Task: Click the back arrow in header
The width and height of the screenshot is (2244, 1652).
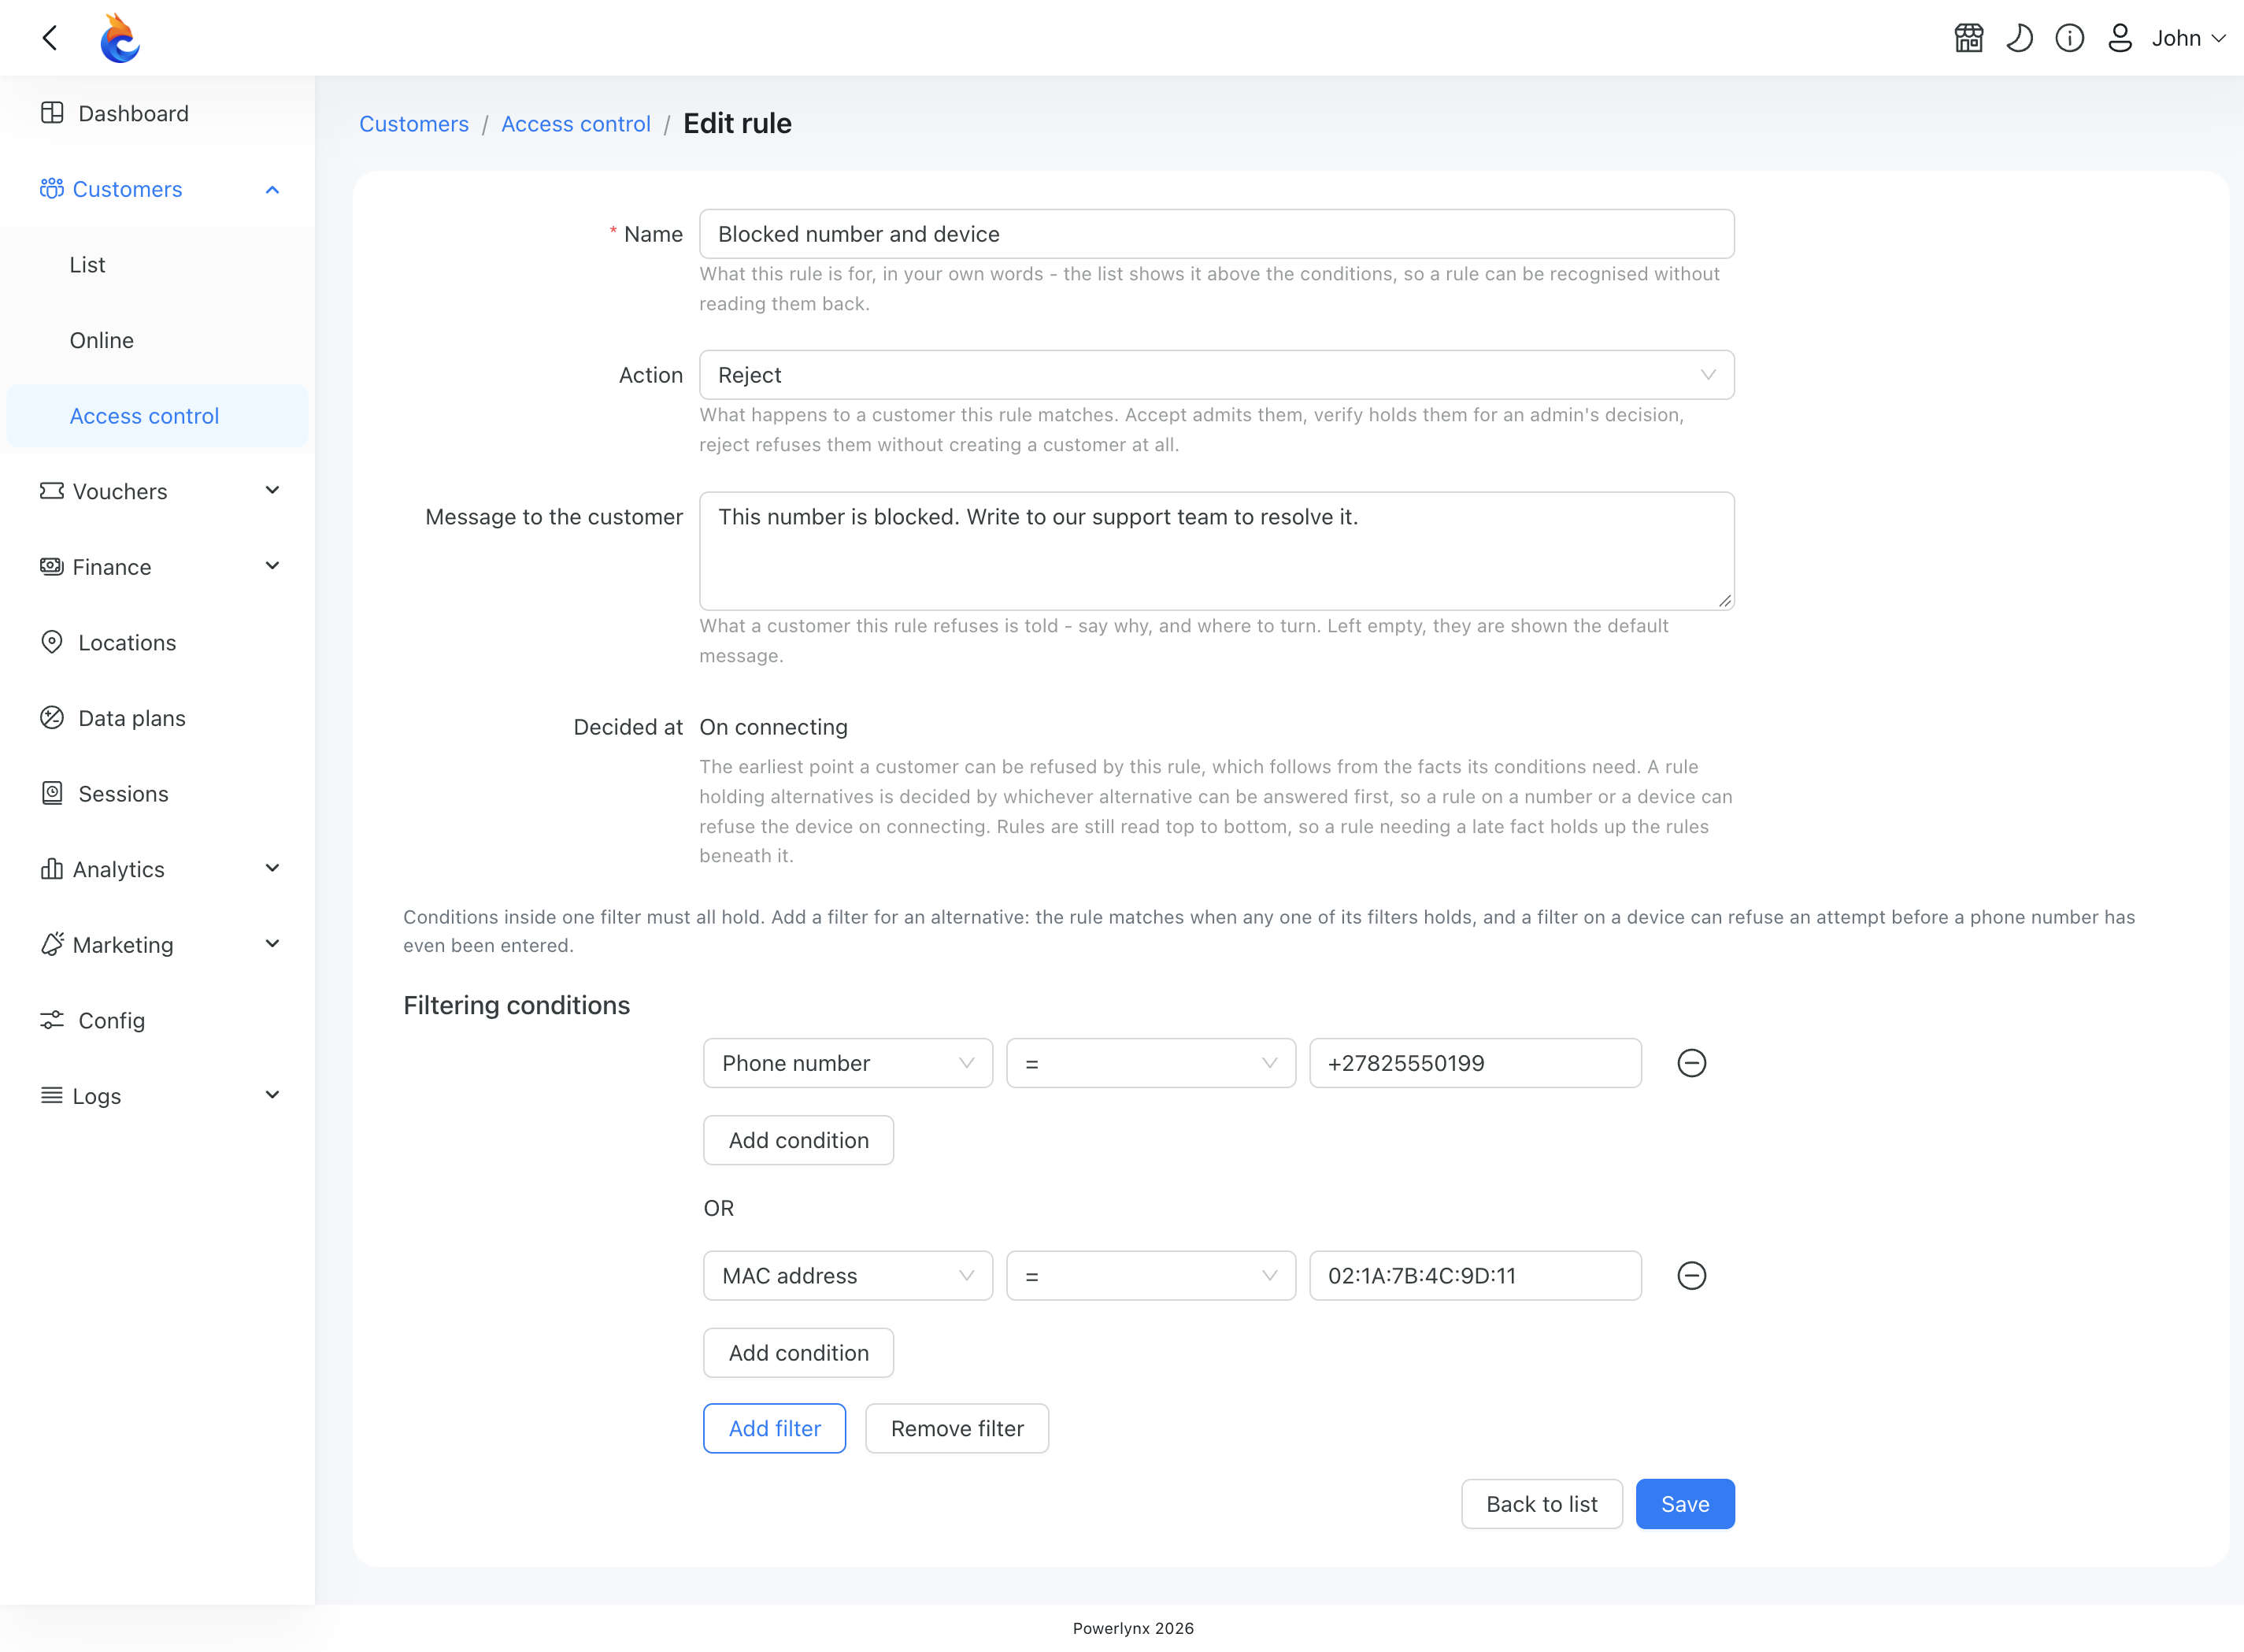Action: tap(50, 38)
